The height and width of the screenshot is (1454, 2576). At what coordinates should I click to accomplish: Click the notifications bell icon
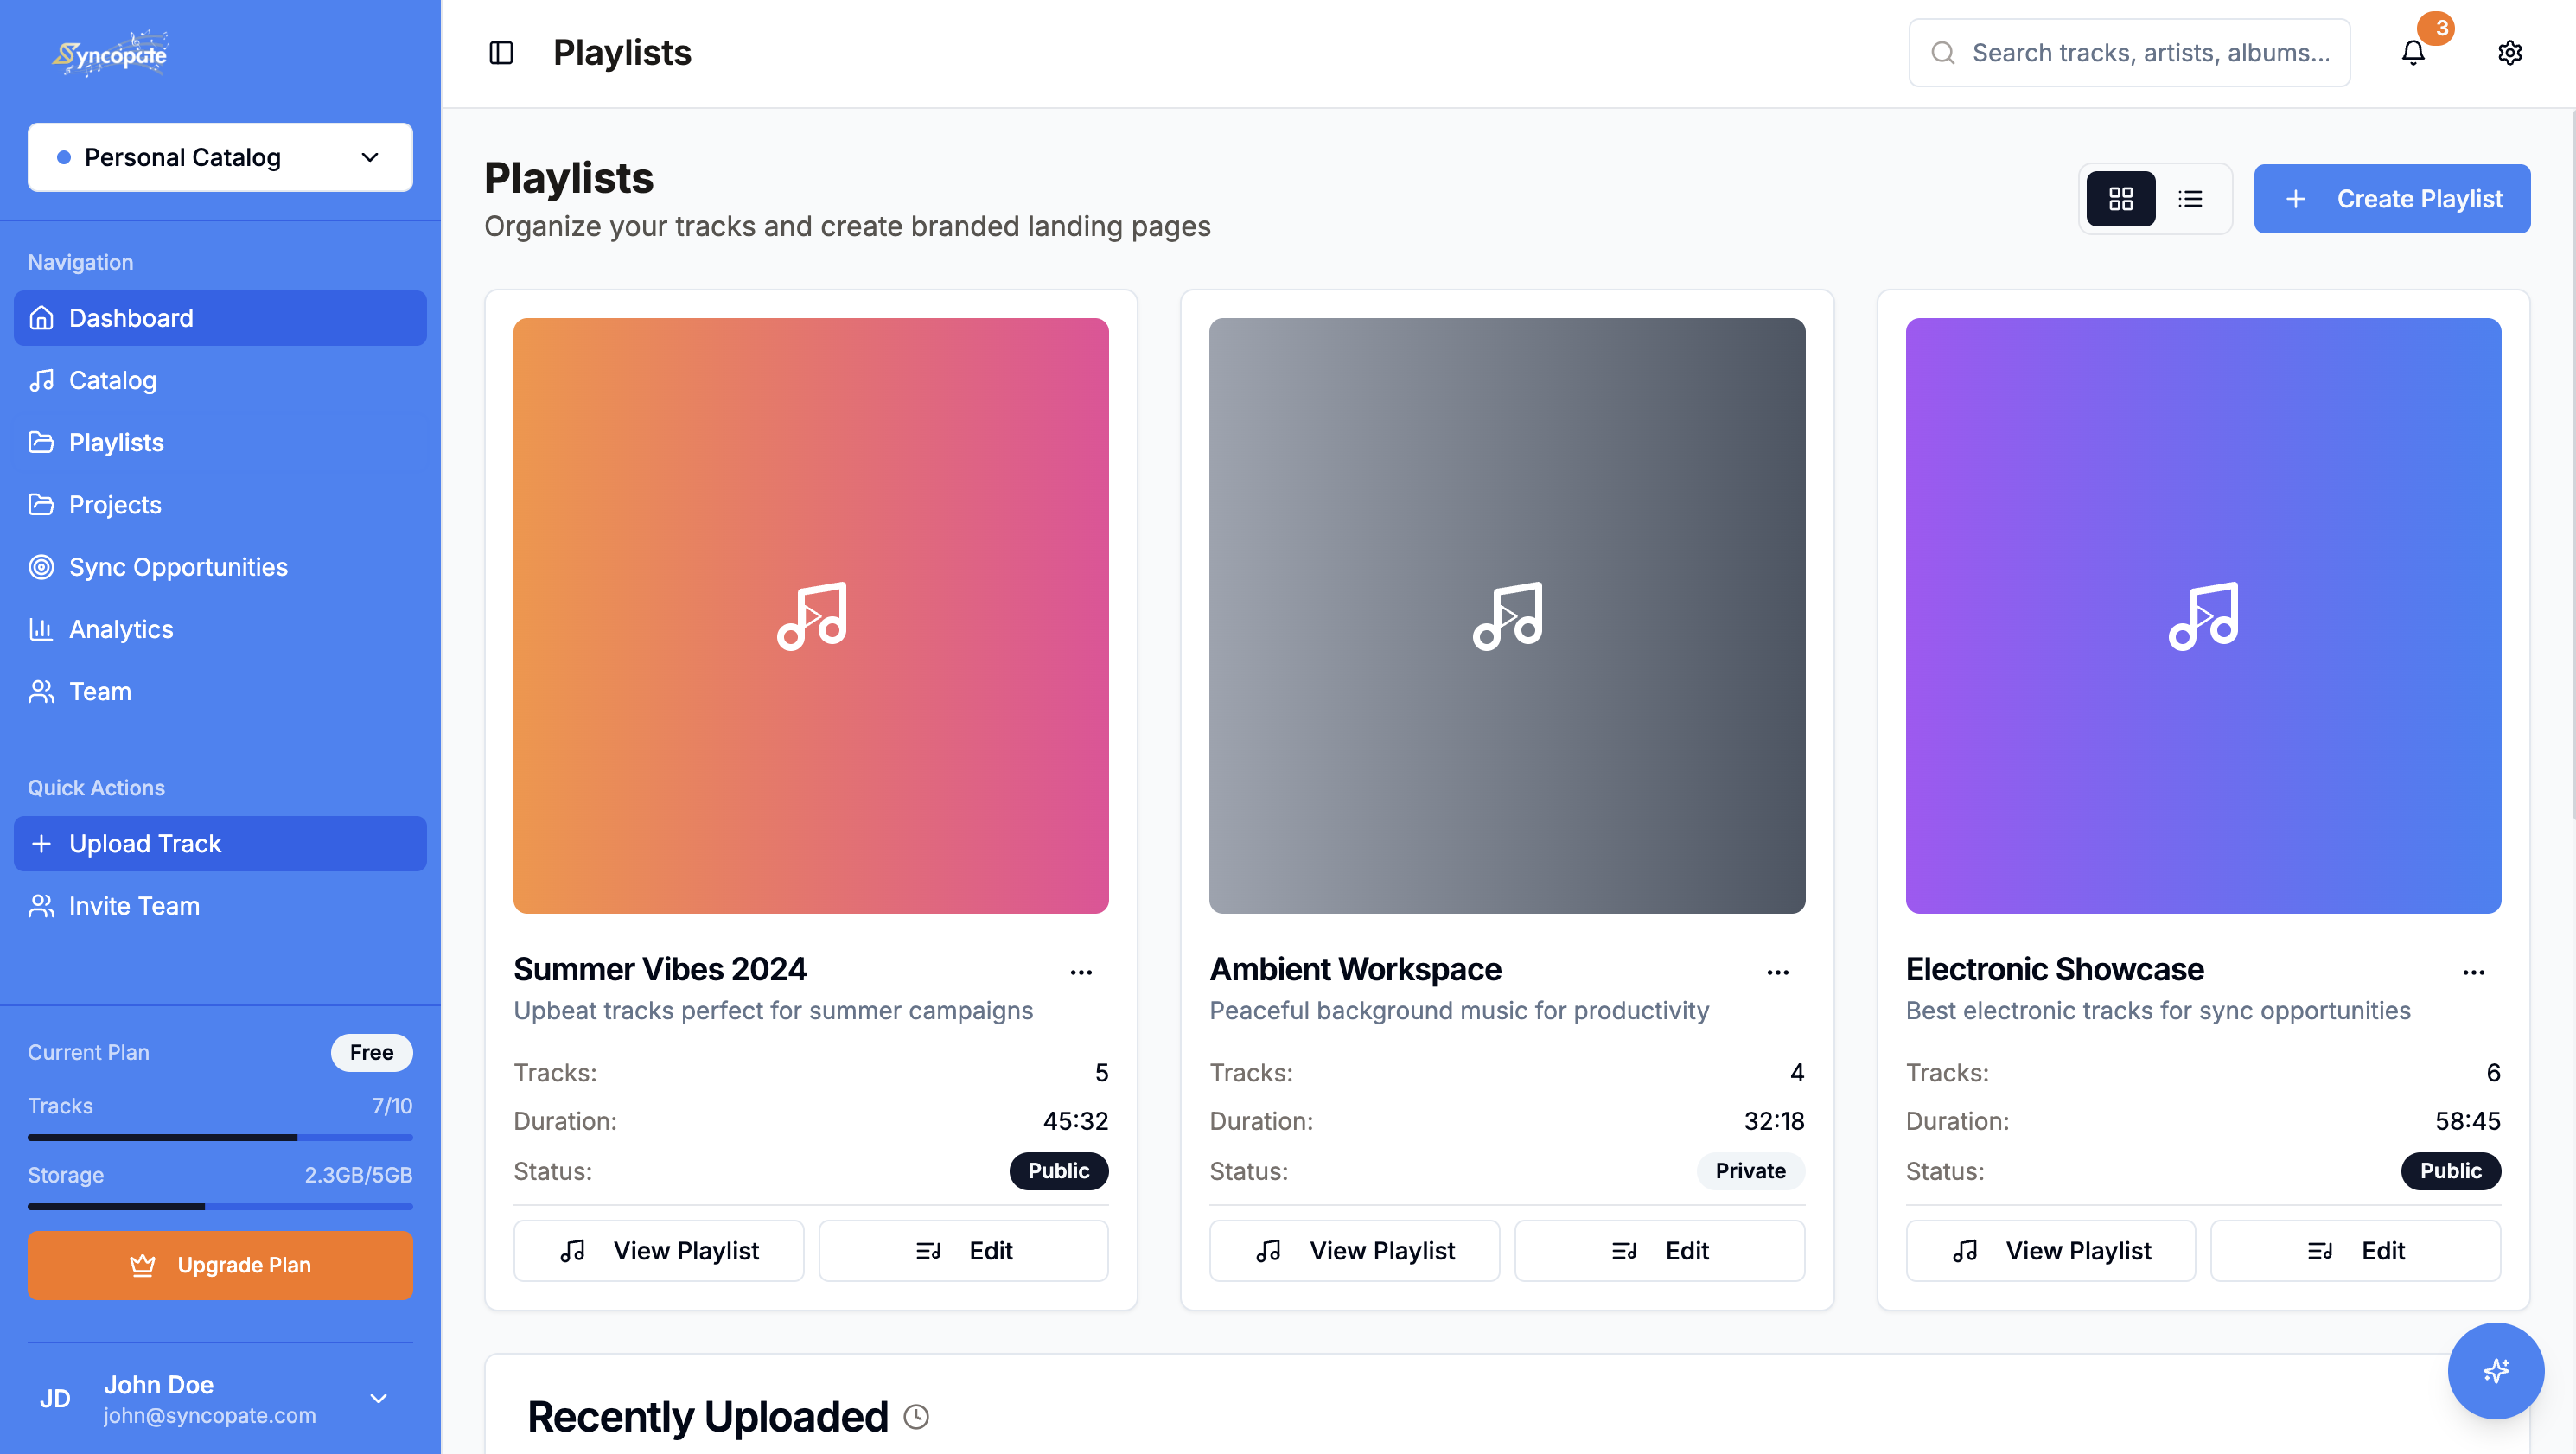pos(2413,53)
